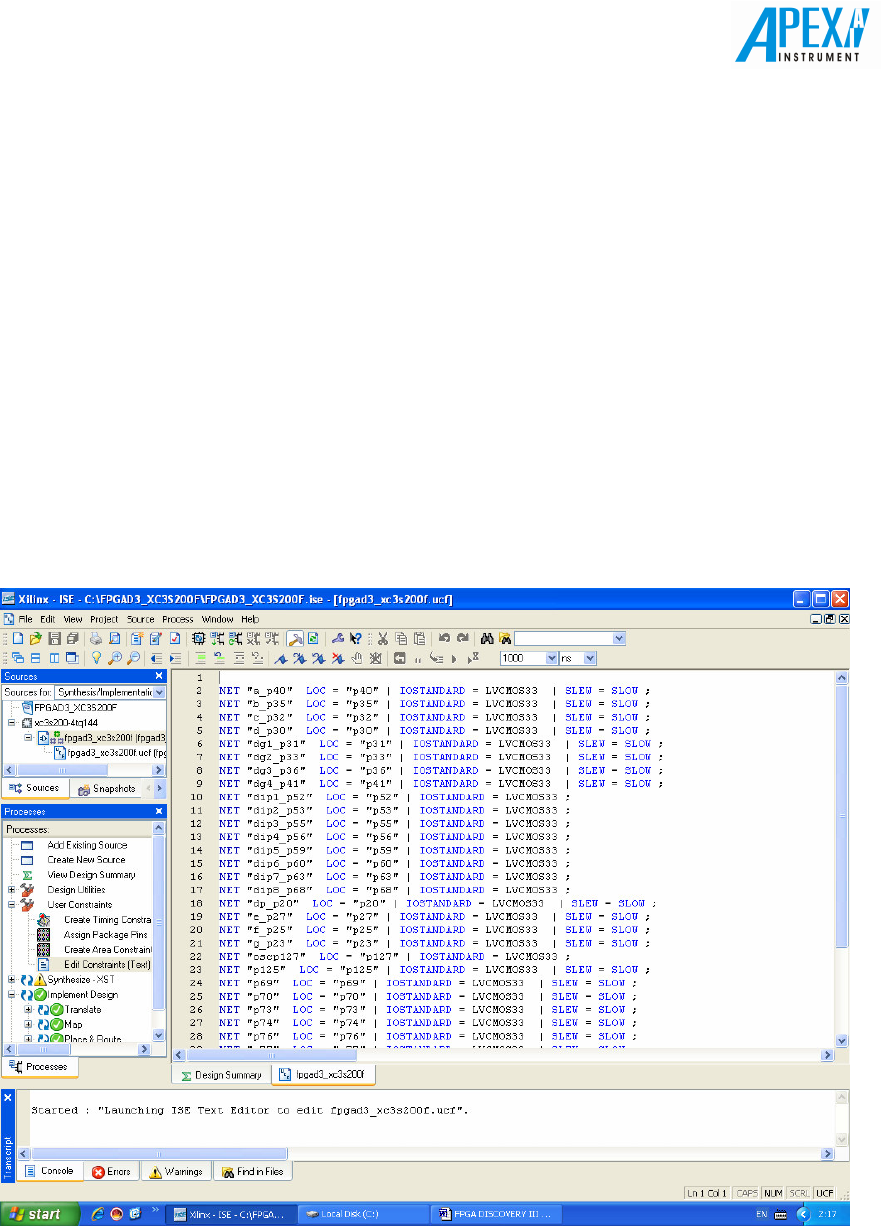This screenshot has width=881, height=1226.
Task: Click the Print toolbar icon
Action: [x=97, y=638]
